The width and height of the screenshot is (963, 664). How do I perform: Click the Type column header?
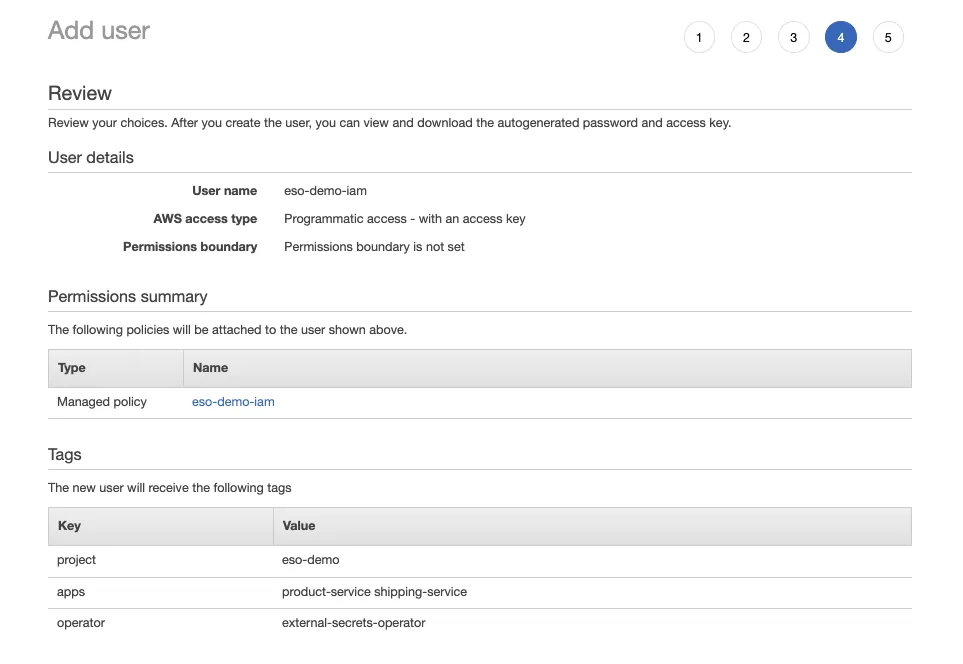(71, 367)
